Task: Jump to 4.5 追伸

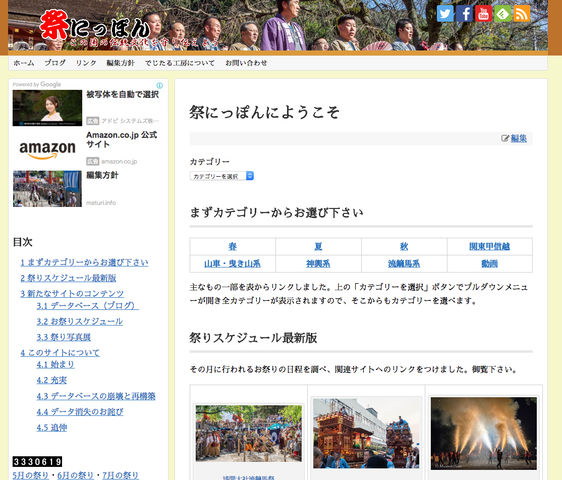Action: [52, 428]
